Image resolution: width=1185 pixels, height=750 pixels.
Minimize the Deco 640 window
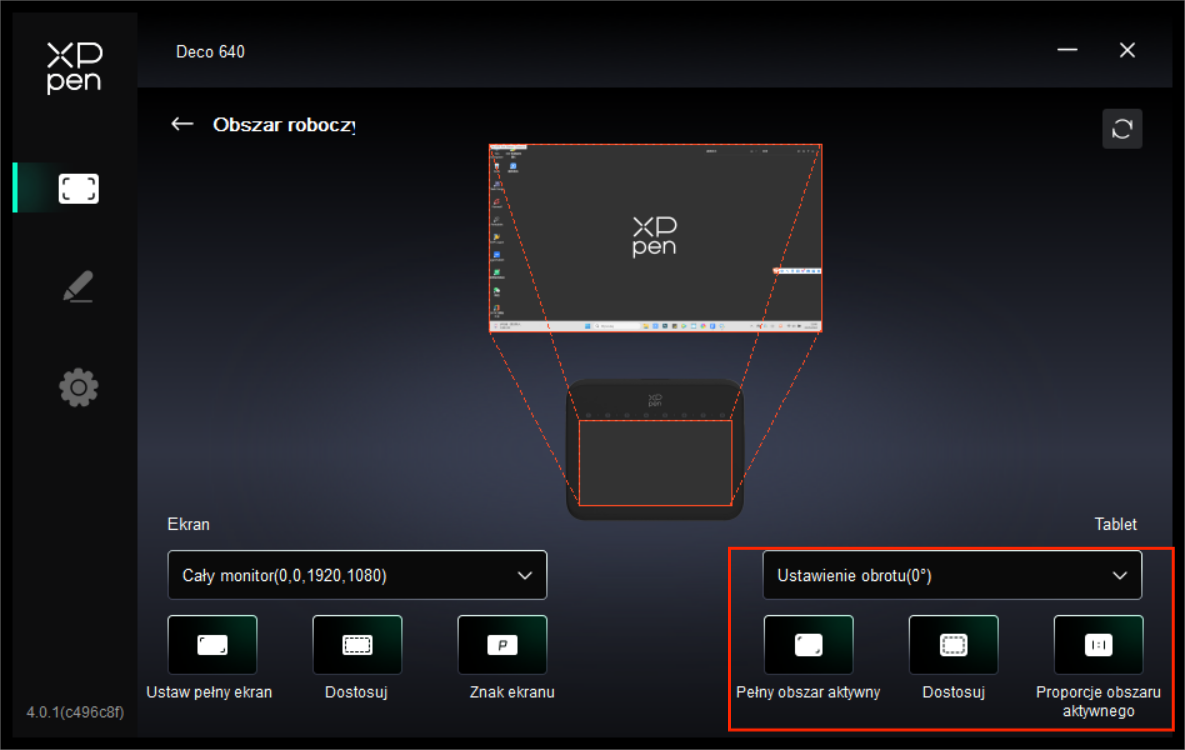click(x=1067, y=50)
